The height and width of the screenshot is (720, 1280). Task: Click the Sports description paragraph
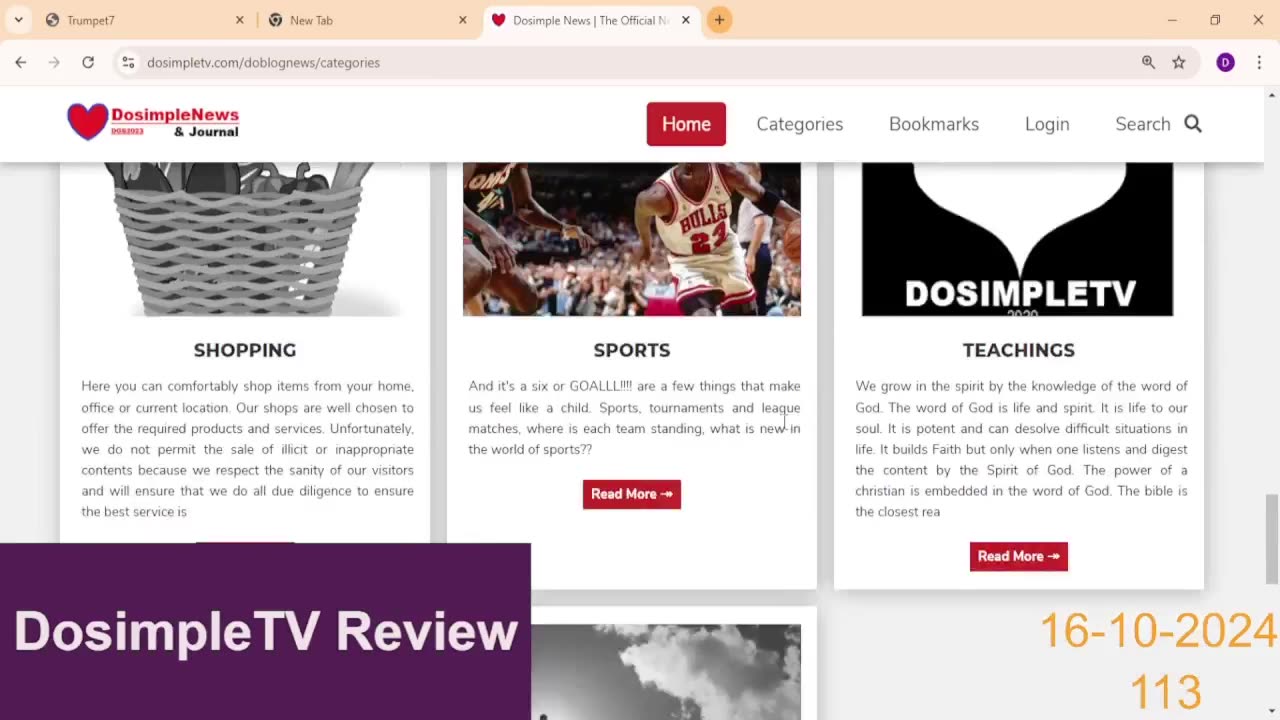pos(634,418)
